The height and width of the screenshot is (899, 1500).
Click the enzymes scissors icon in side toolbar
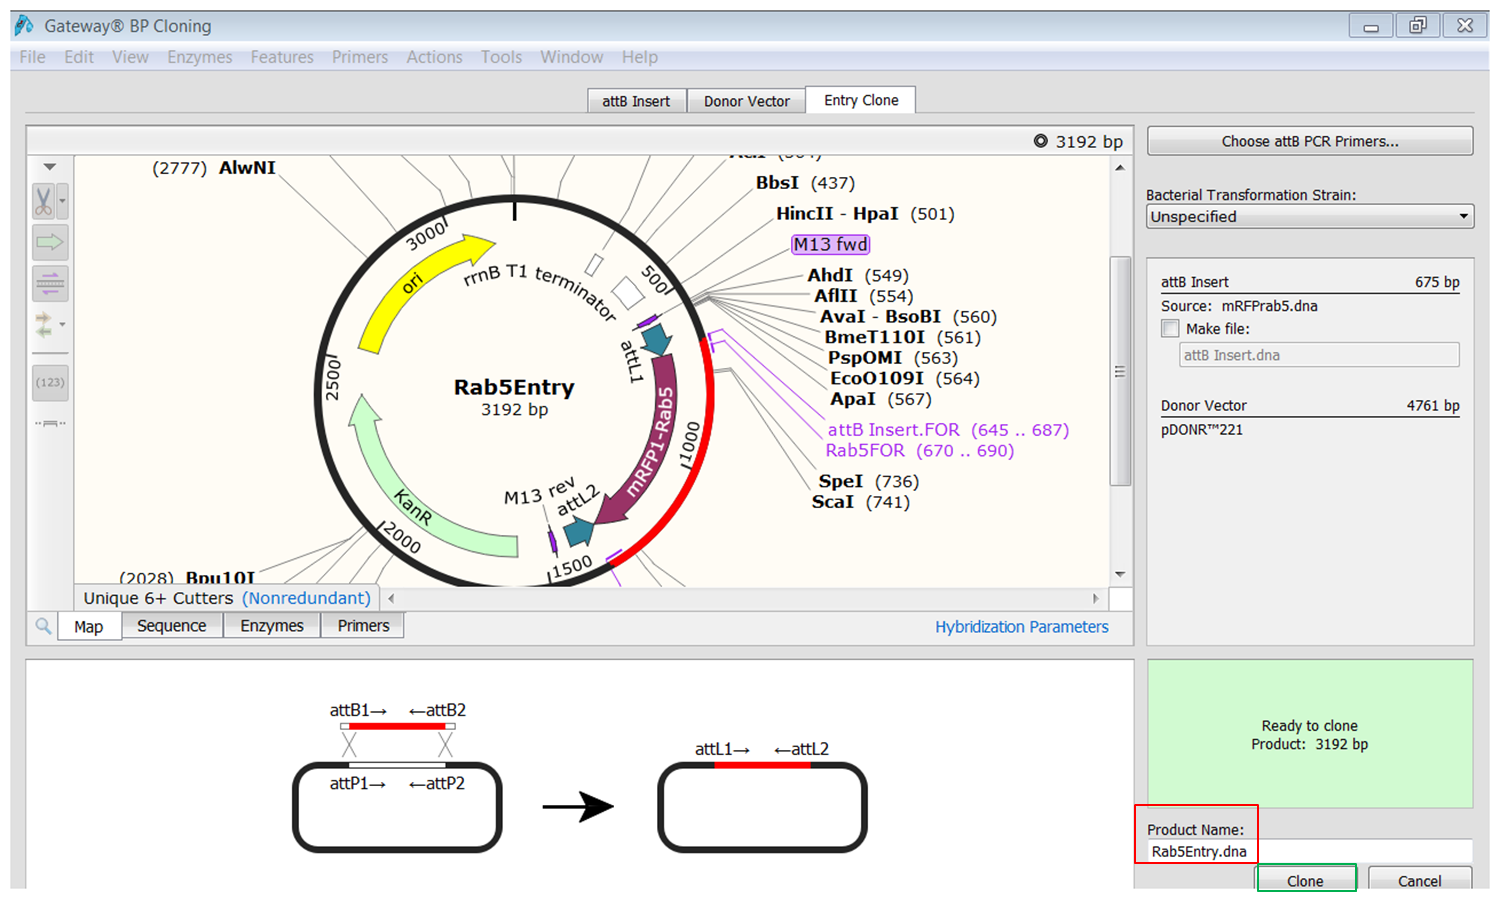44,201
